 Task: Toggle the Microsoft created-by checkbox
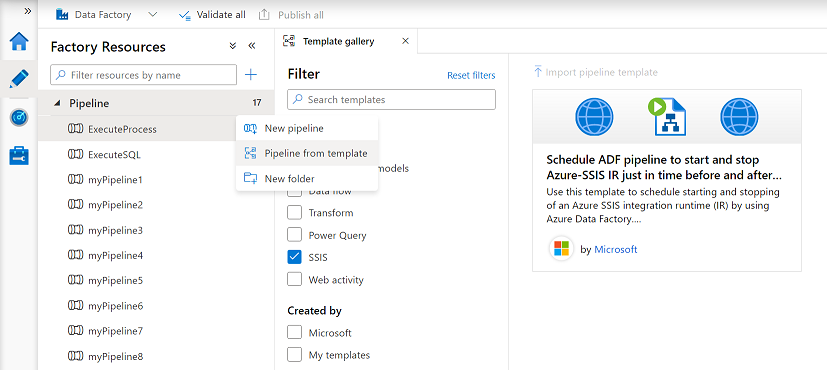click(294, 333)
